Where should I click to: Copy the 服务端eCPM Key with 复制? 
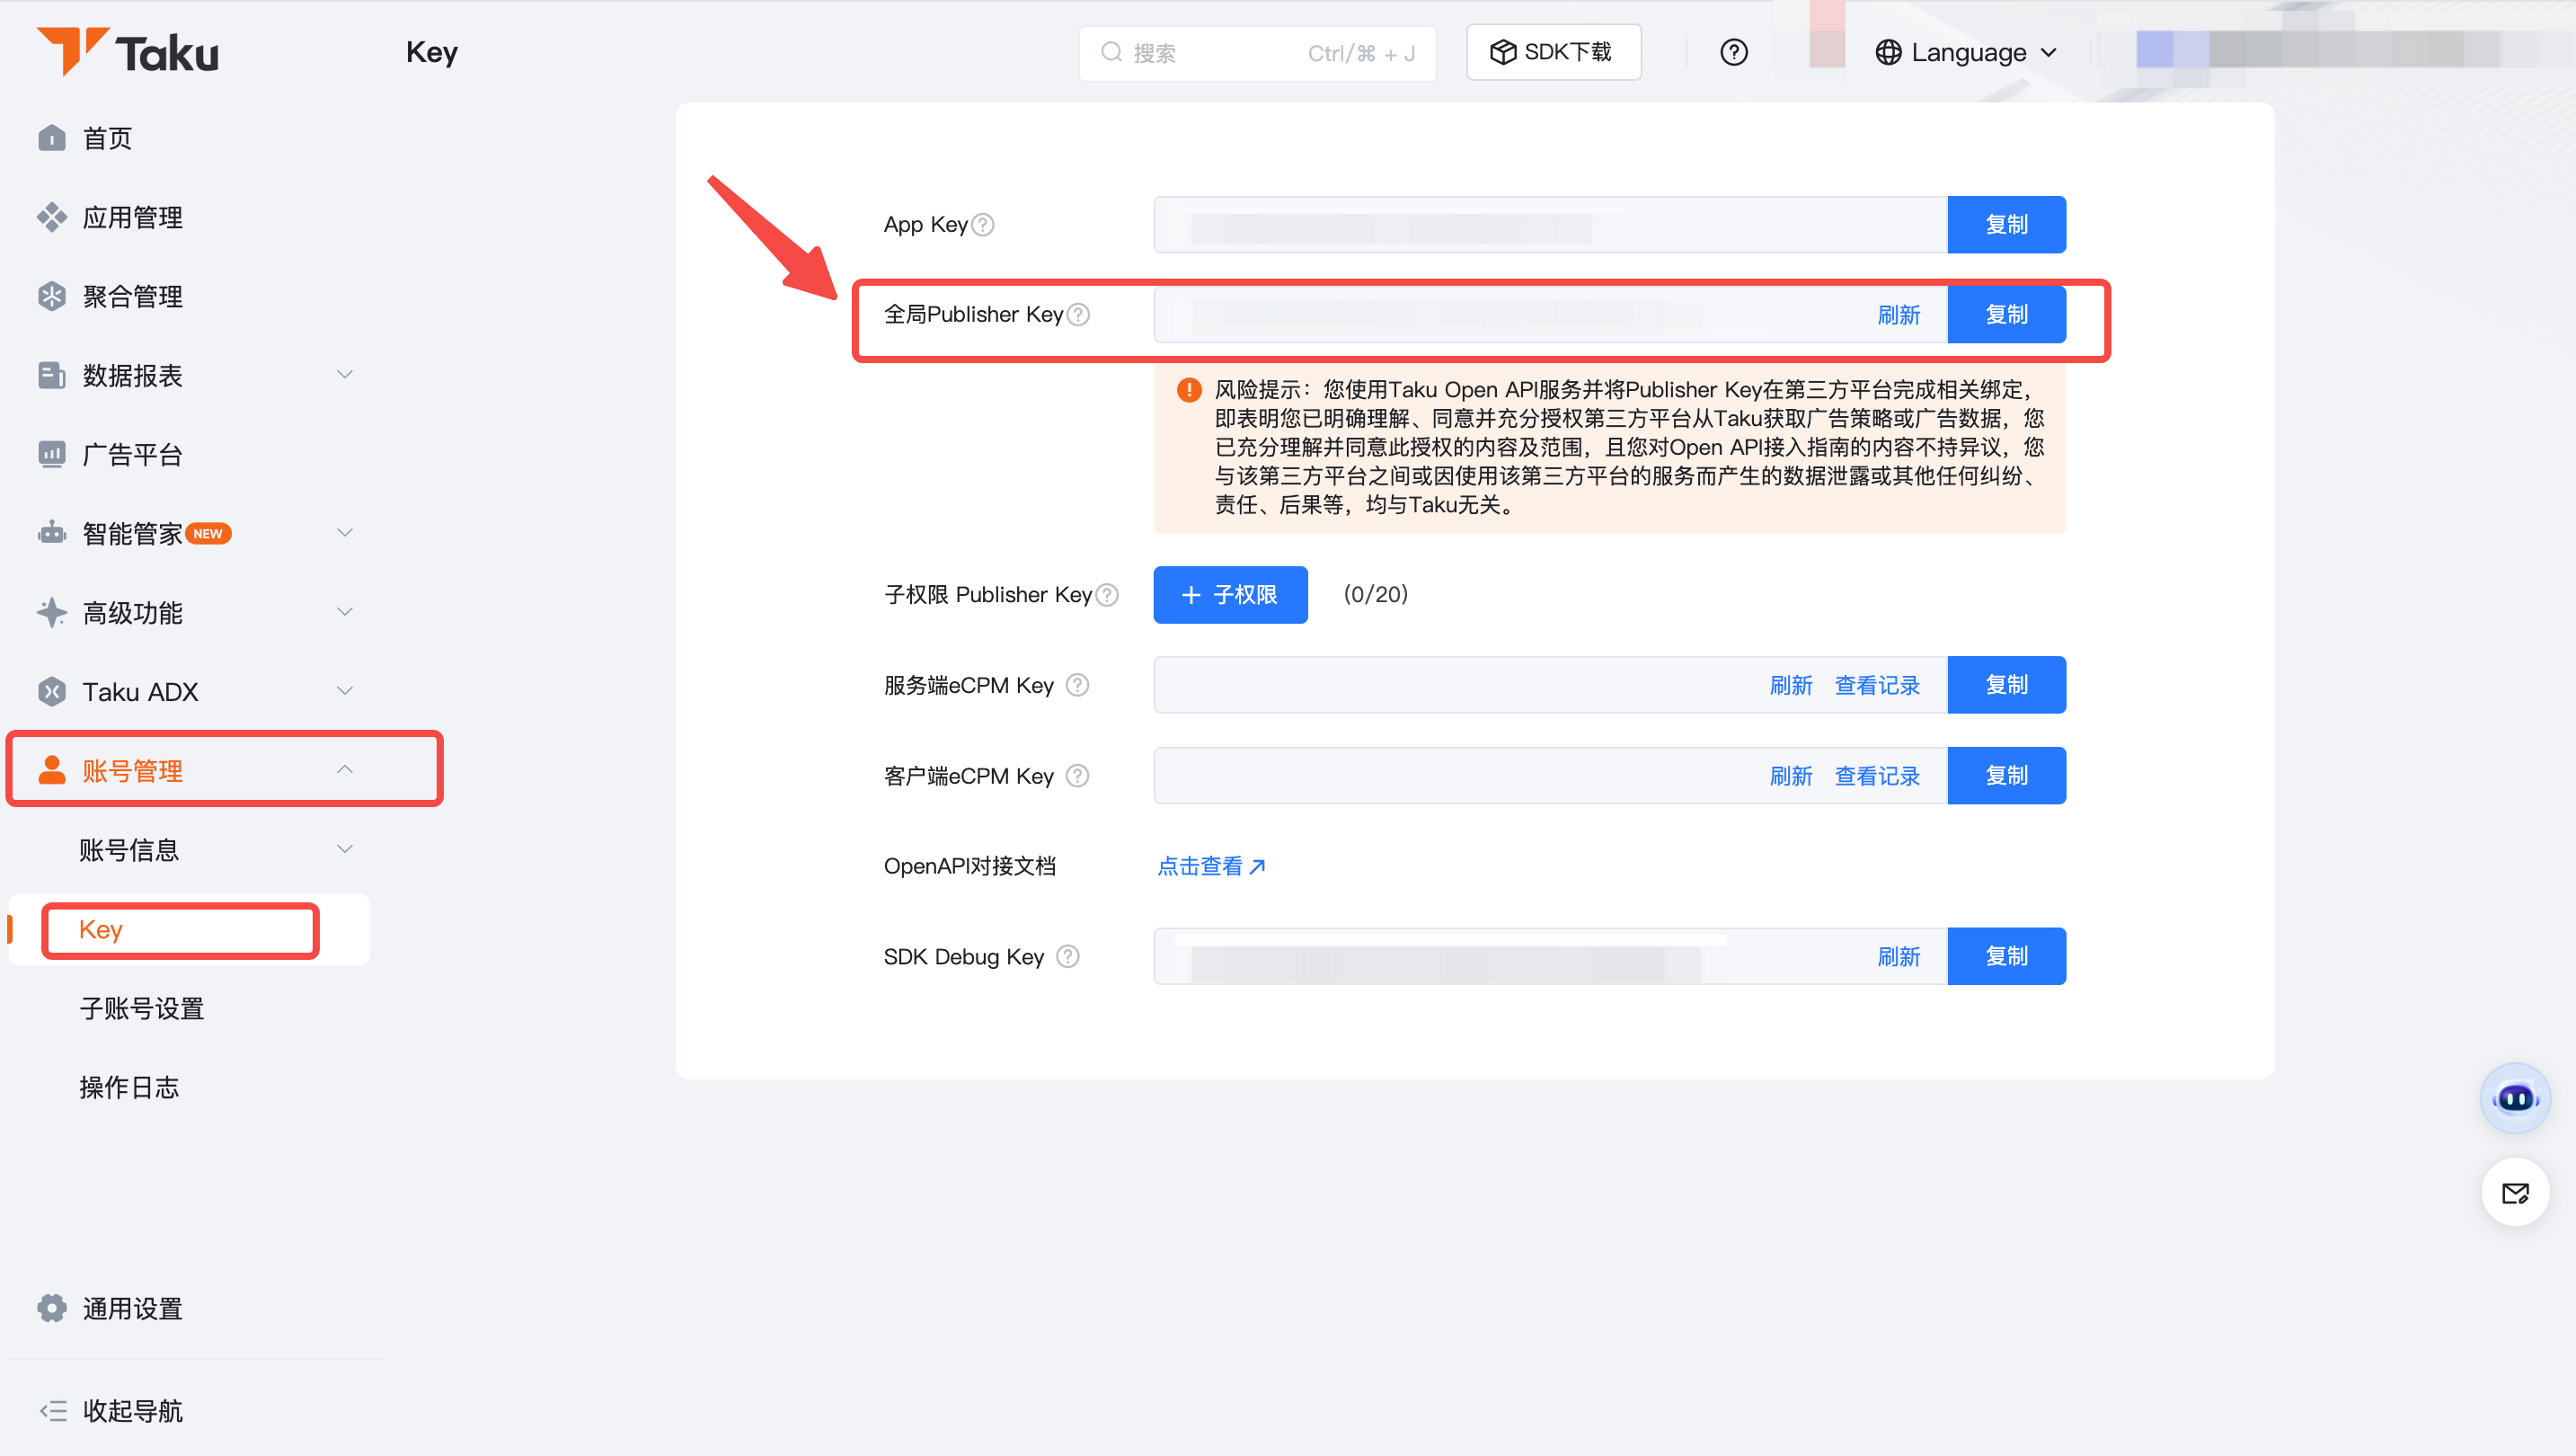[x=2006, y=685]
